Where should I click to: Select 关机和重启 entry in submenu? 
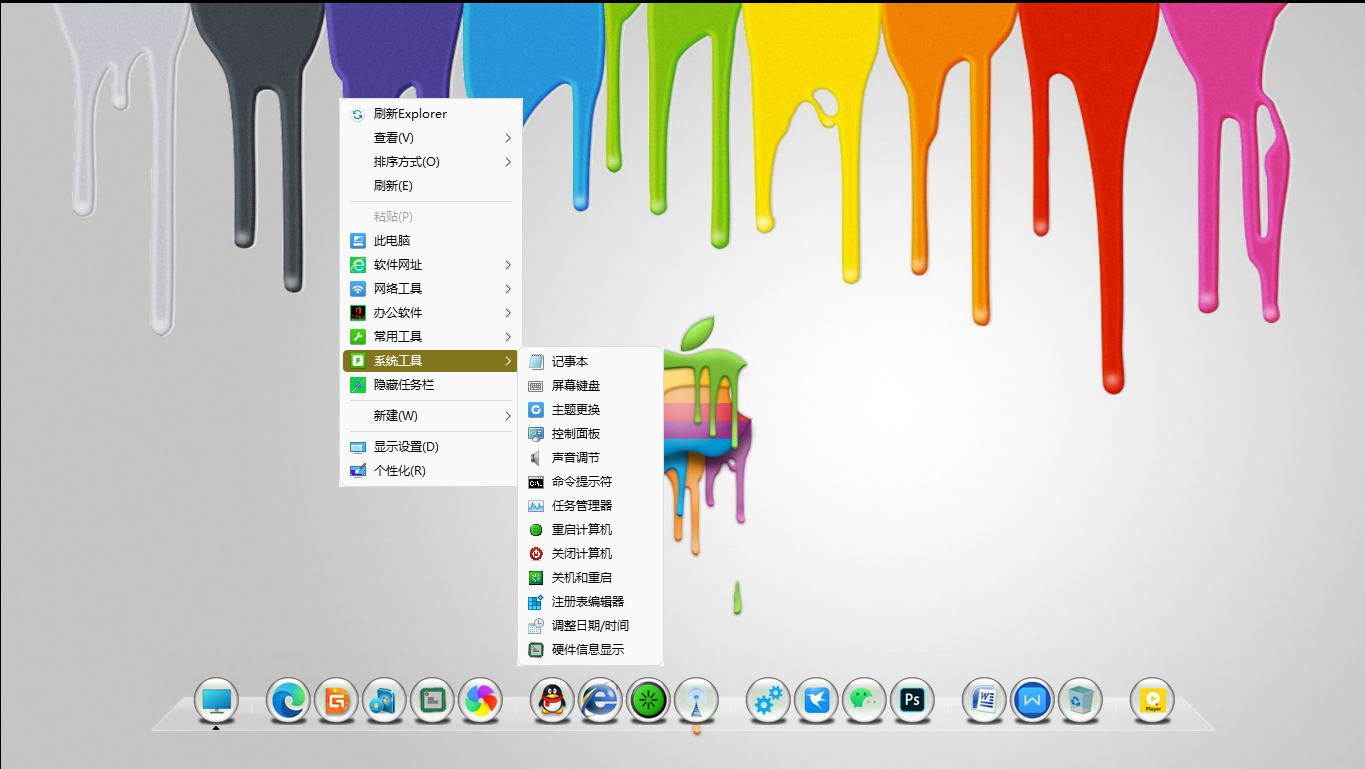[590, 578]
